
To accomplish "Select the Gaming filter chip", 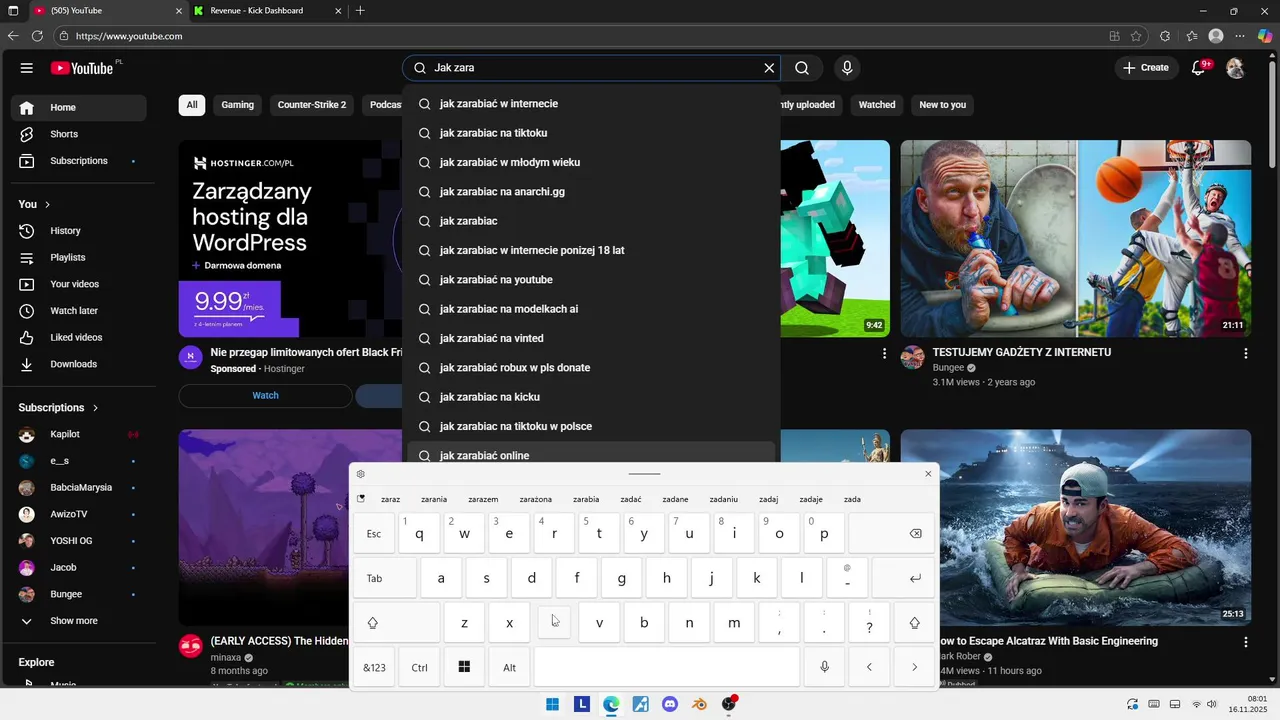I will pyautogui.click(x=238, y=105).
